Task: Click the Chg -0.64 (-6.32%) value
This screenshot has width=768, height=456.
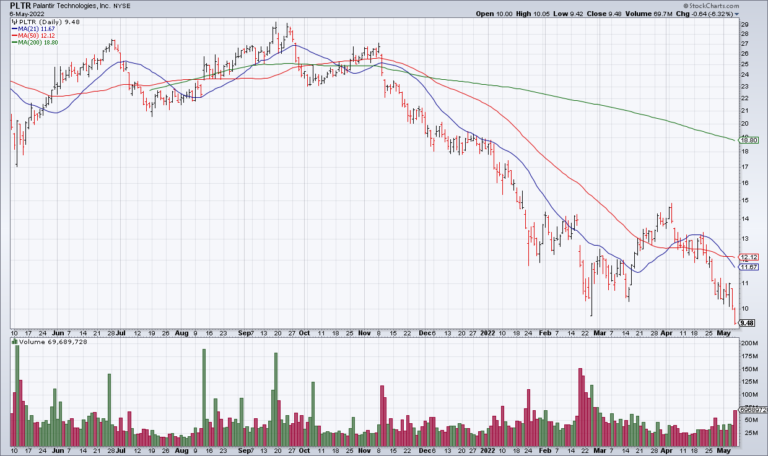Action: click(x=704, y=14)
